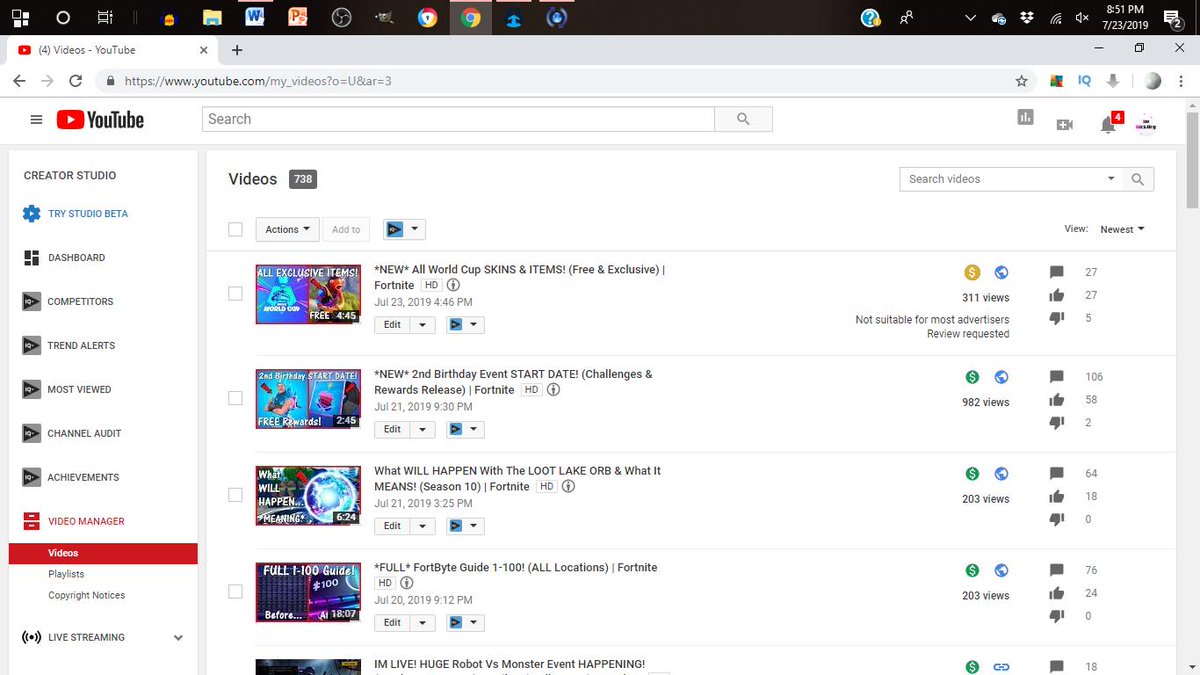Check the box for FortByte Guide 1-100 video
Image resolution: width=1200 pixels, height=675 pixels.
pos(236,591)
